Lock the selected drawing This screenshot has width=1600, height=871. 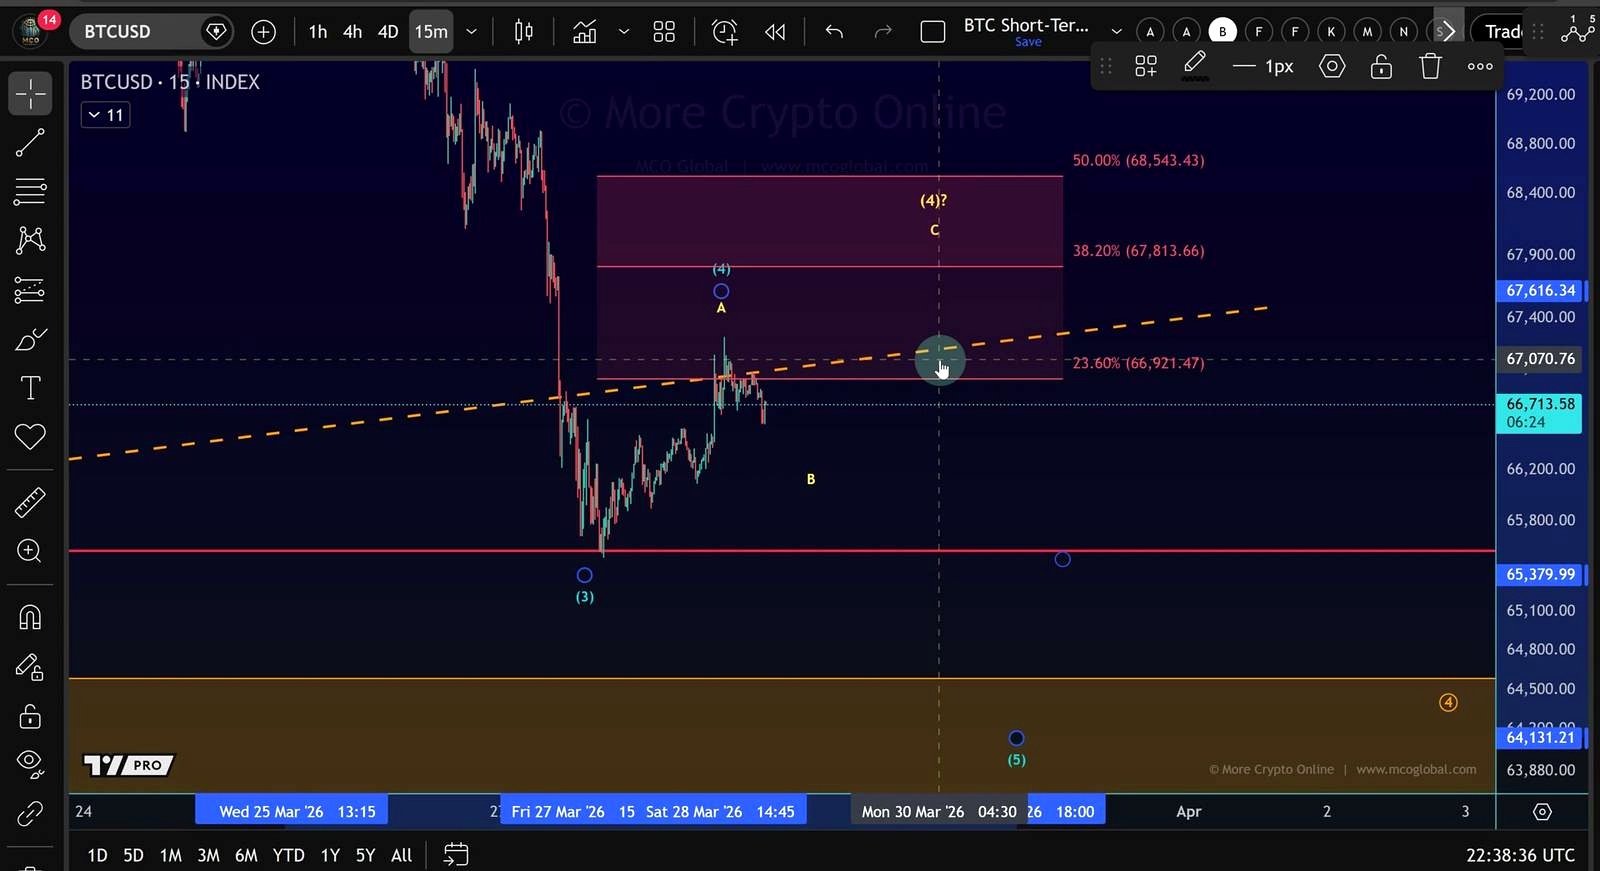tap(1381, 67)
